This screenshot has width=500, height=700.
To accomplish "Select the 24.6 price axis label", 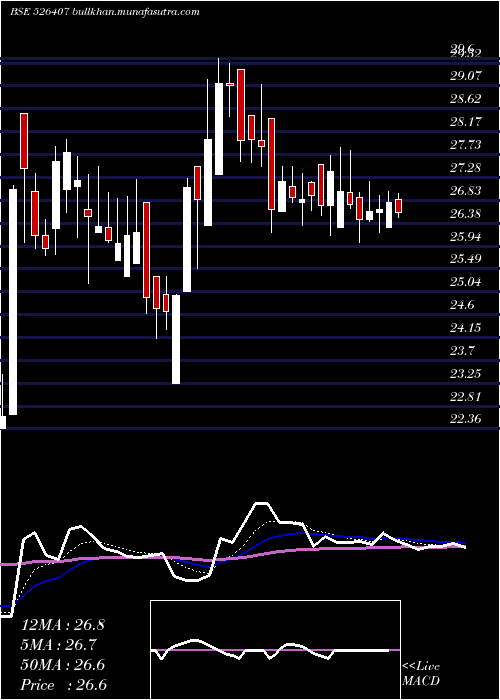I will click(x=462, y=305).
